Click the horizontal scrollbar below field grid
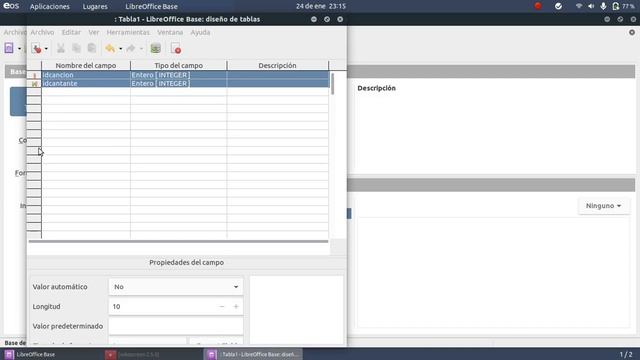Viewport: 640px width, 360px height. click(x=178, y=242)
